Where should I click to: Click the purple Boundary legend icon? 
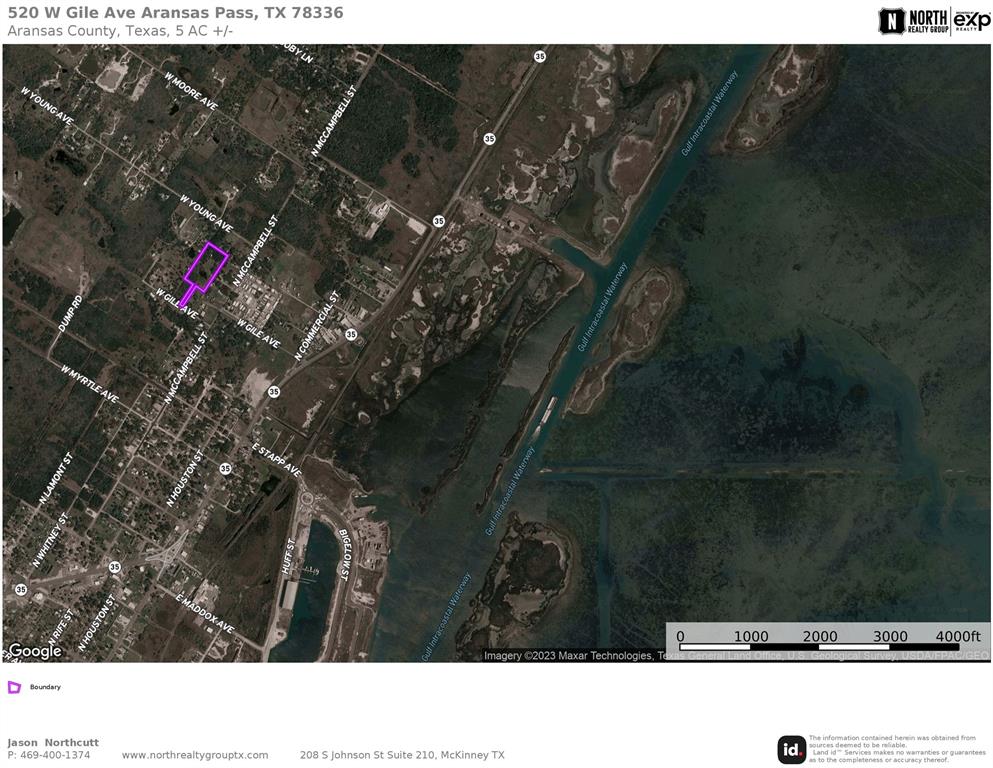pyautogui.click(x=14, y=687)
